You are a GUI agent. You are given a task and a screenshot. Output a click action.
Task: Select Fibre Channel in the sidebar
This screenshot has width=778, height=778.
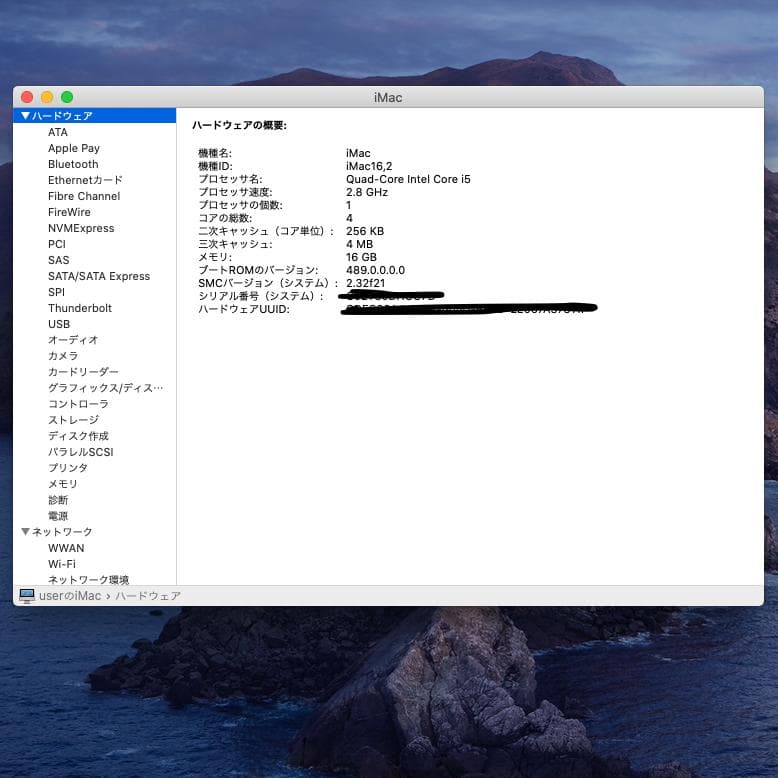[84, 196]
